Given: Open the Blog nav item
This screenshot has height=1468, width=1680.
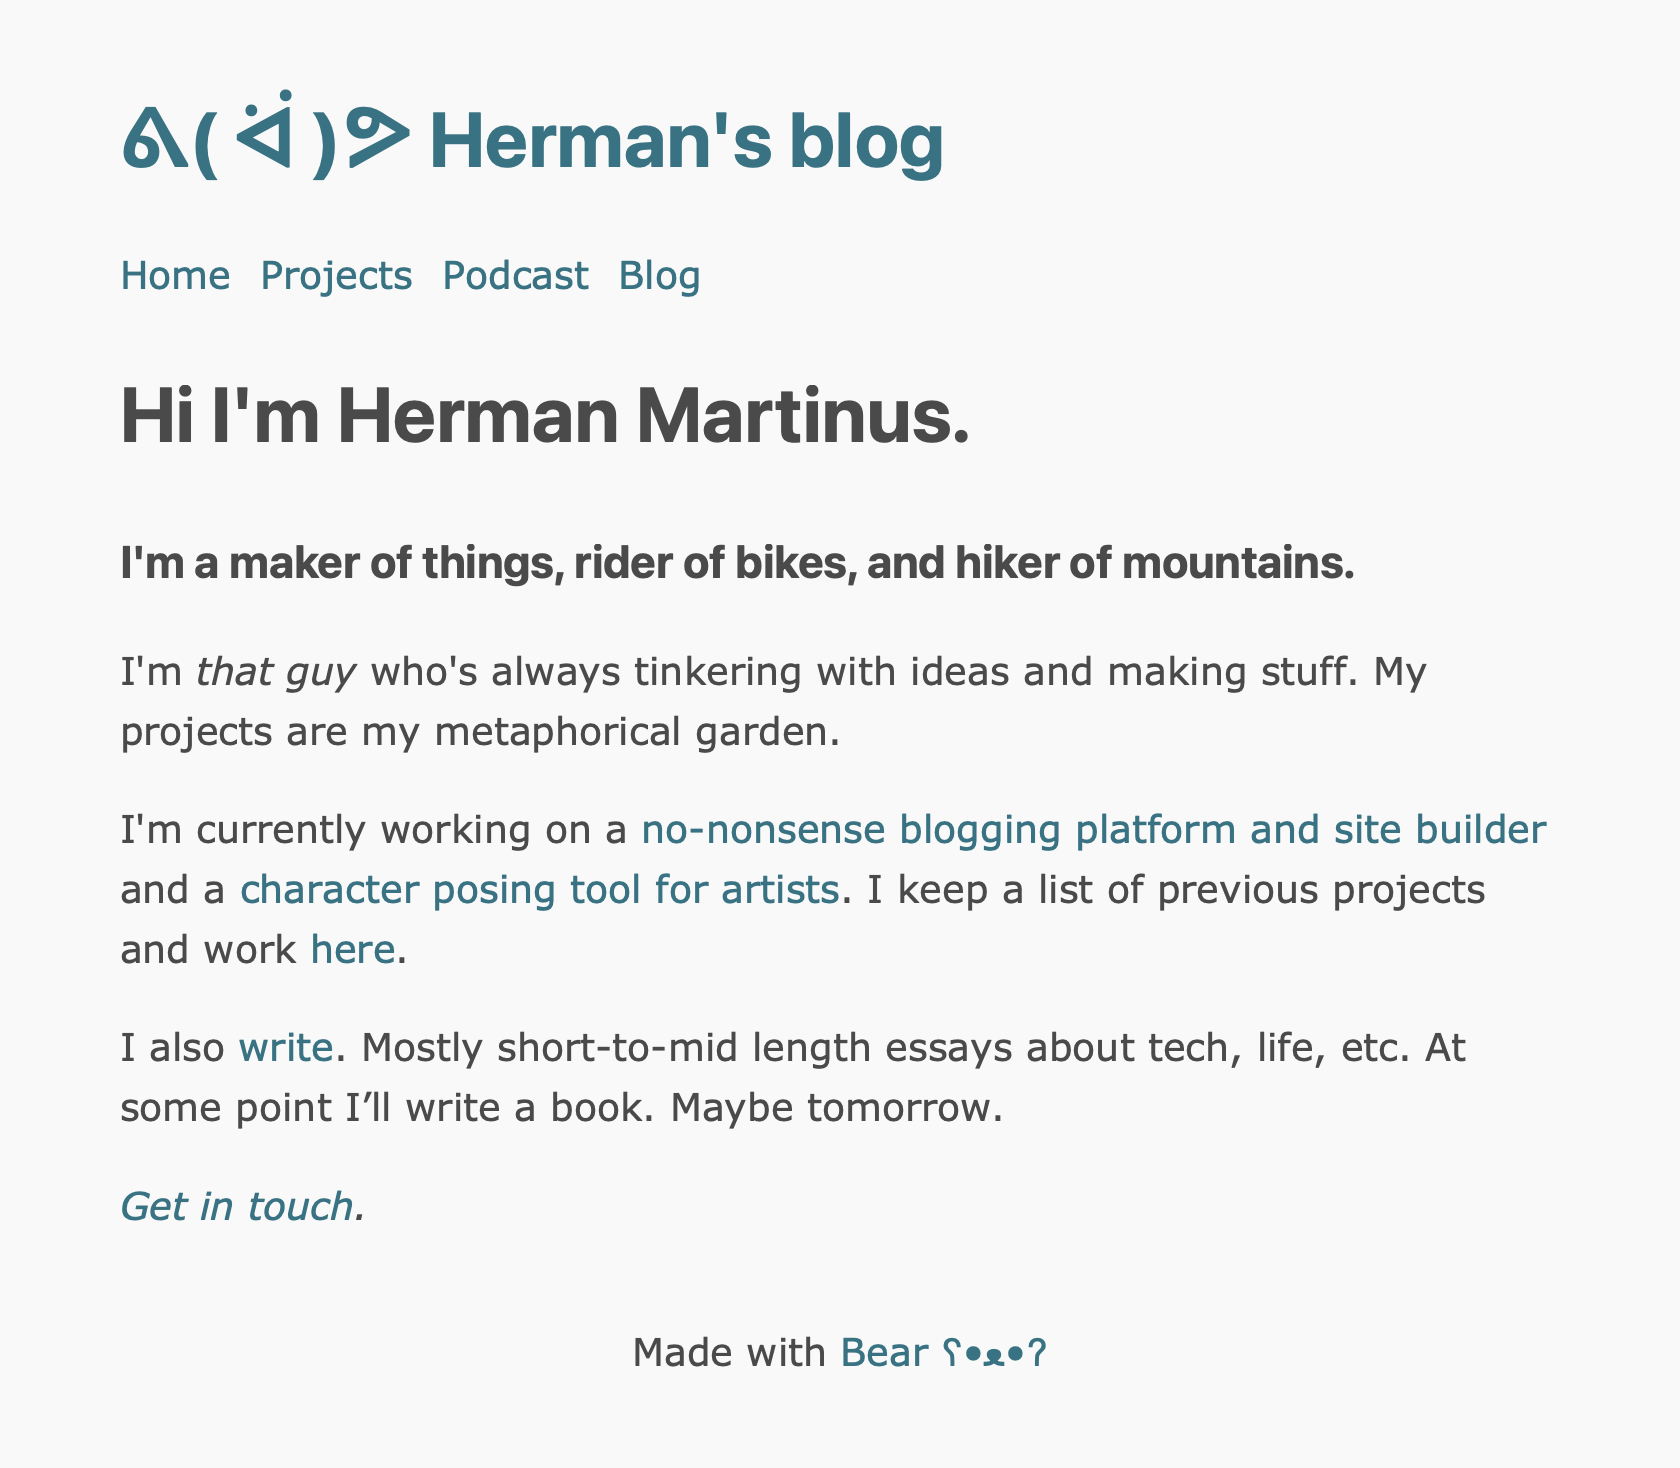Looking at the screenshot, I should pos(659,276).
